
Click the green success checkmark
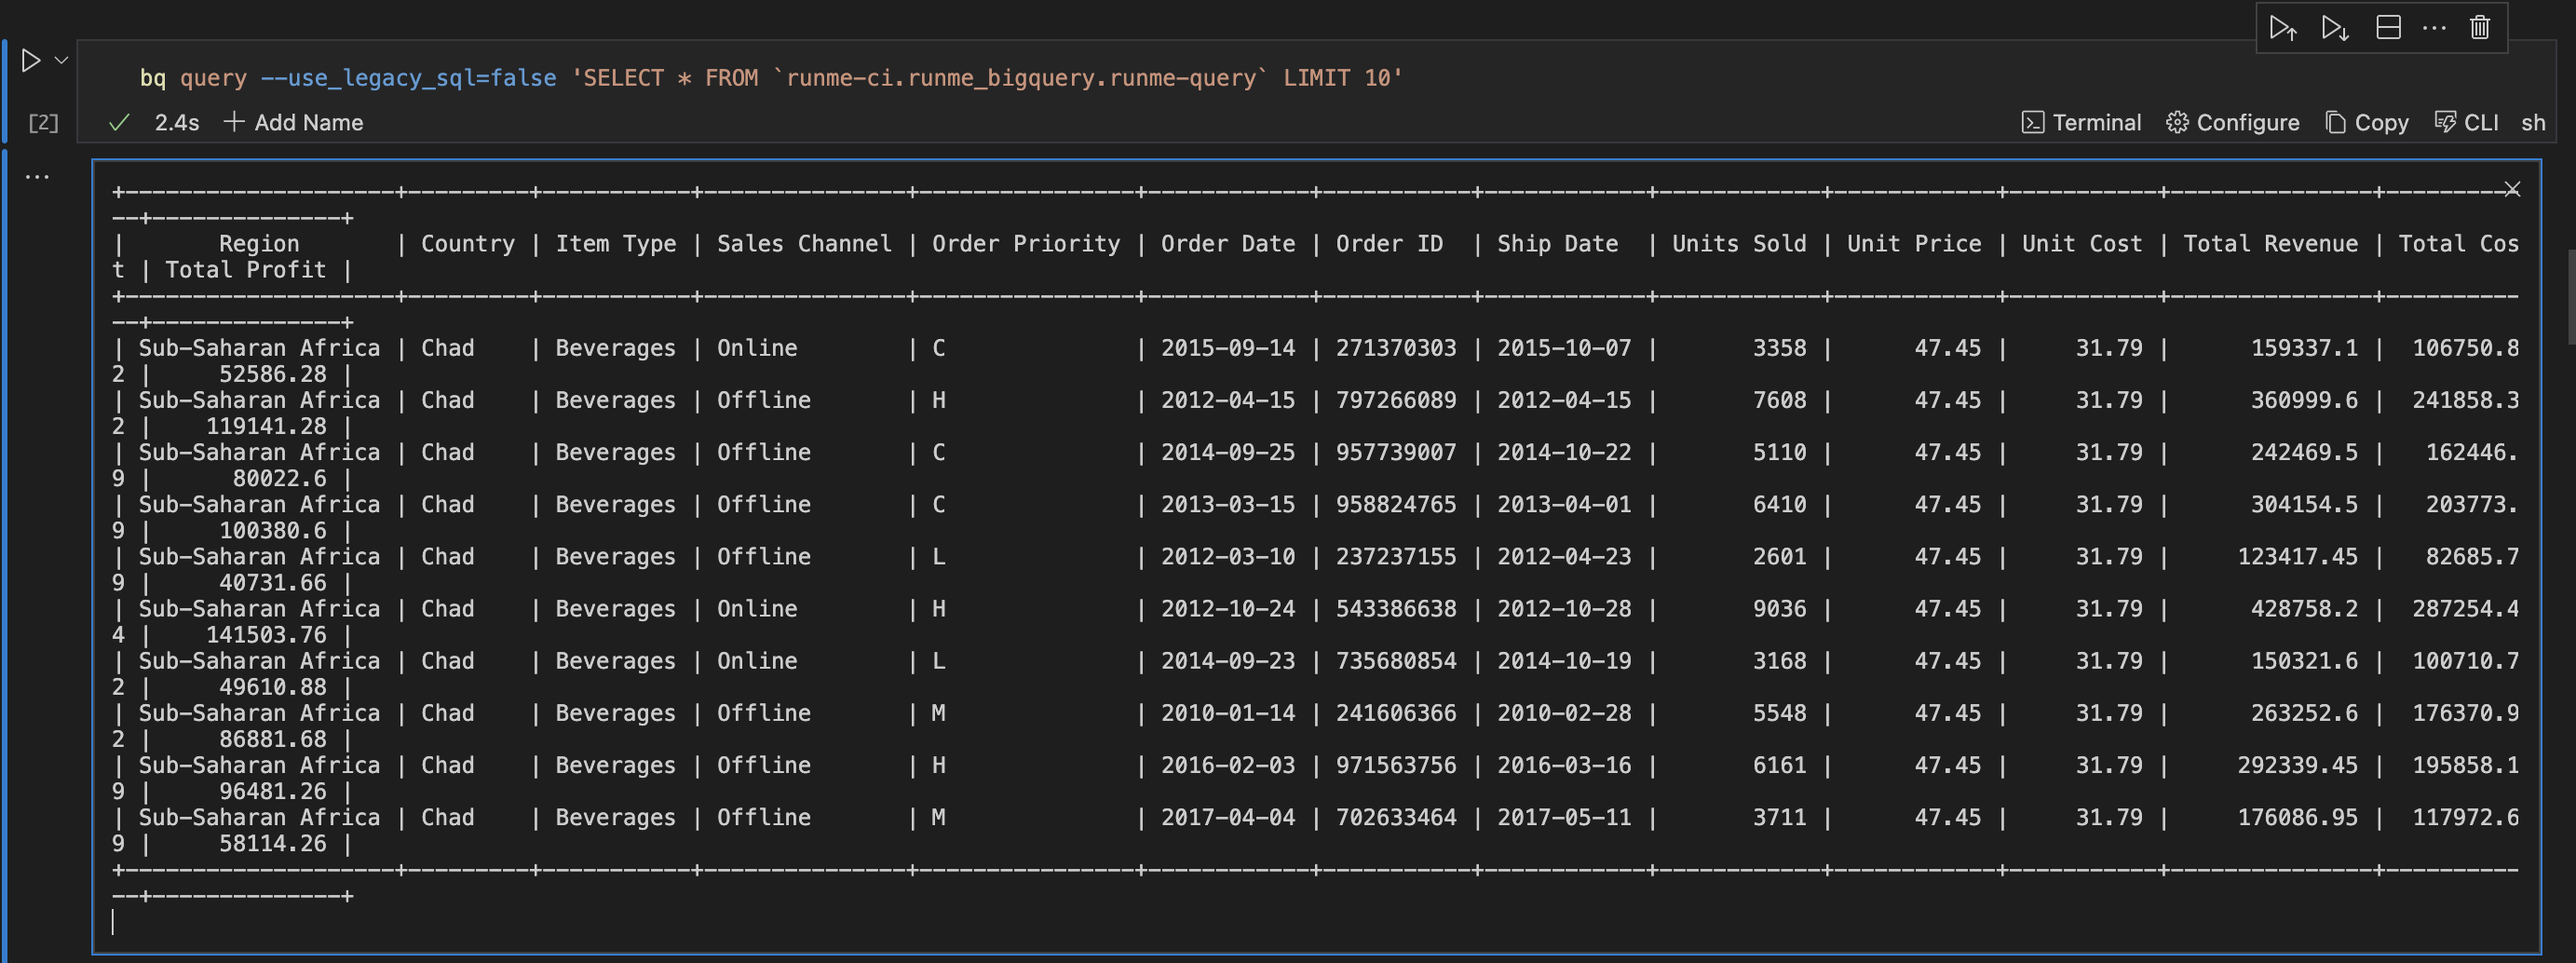[x=120, y=123]
